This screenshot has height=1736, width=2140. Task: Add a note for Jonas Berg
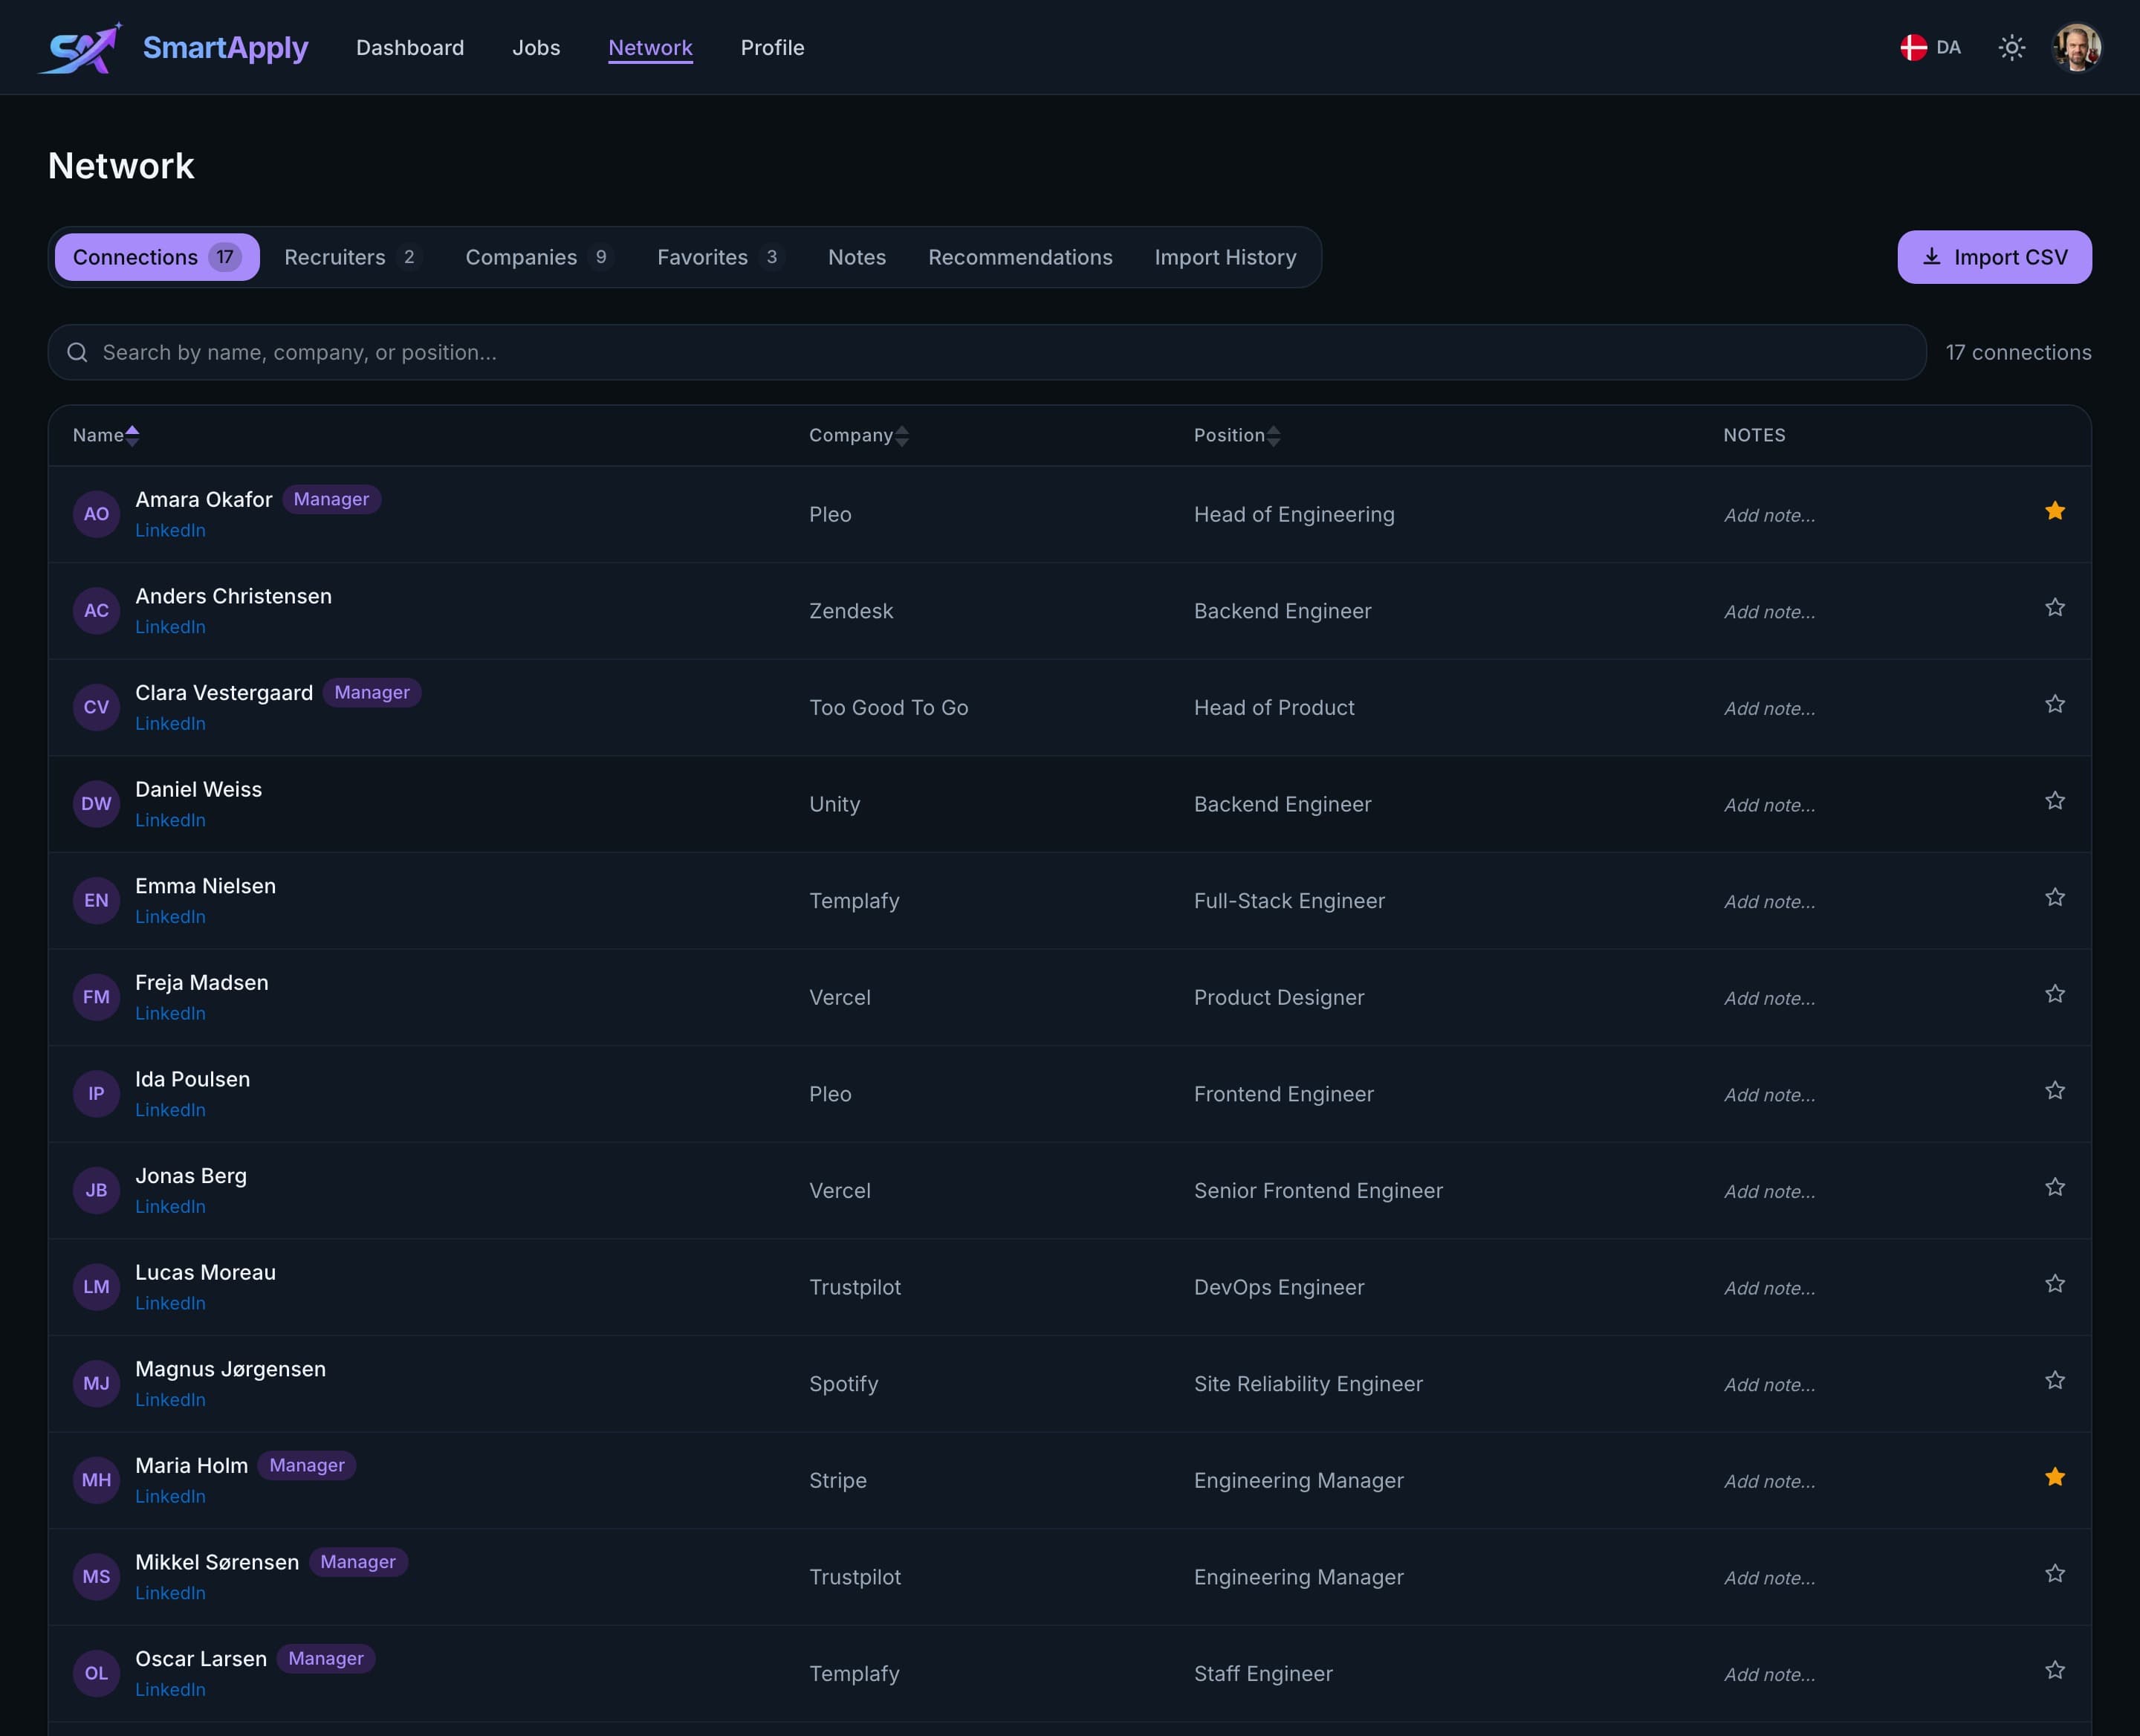tap(1769, 1191)
